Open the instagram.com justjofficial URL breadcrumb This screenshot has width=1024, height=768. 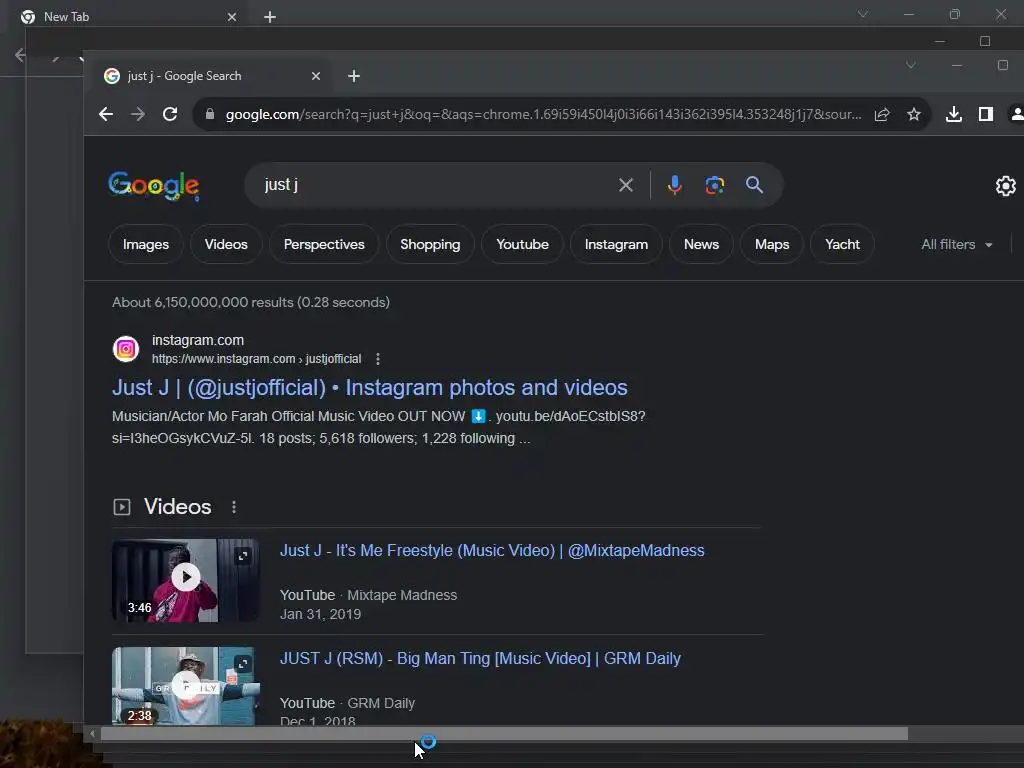(x=256, y=359)
